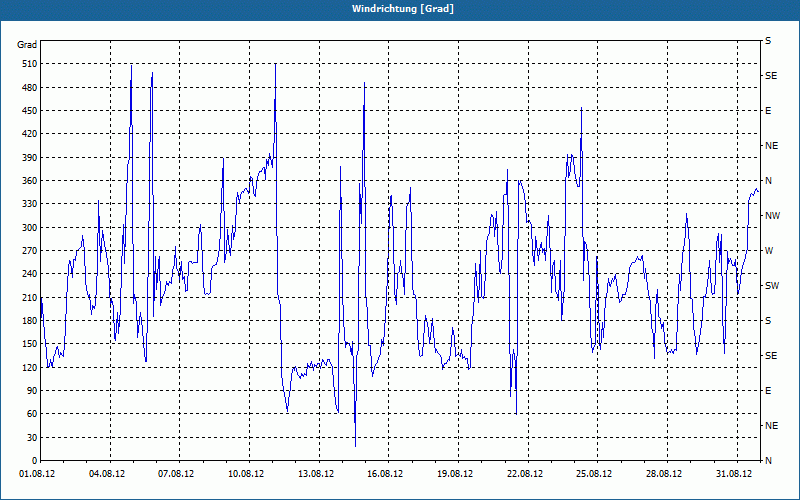Click the SE compass label beside 120
Image resolution: width=800 pixels, height=500 pixels.
tap(771, 356)
